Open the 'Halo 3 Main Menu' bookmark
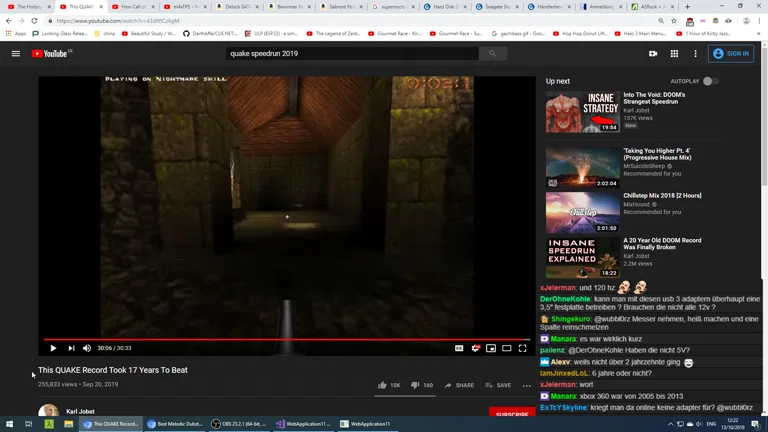This screenshot has width=768, height=432. (642, 34)
